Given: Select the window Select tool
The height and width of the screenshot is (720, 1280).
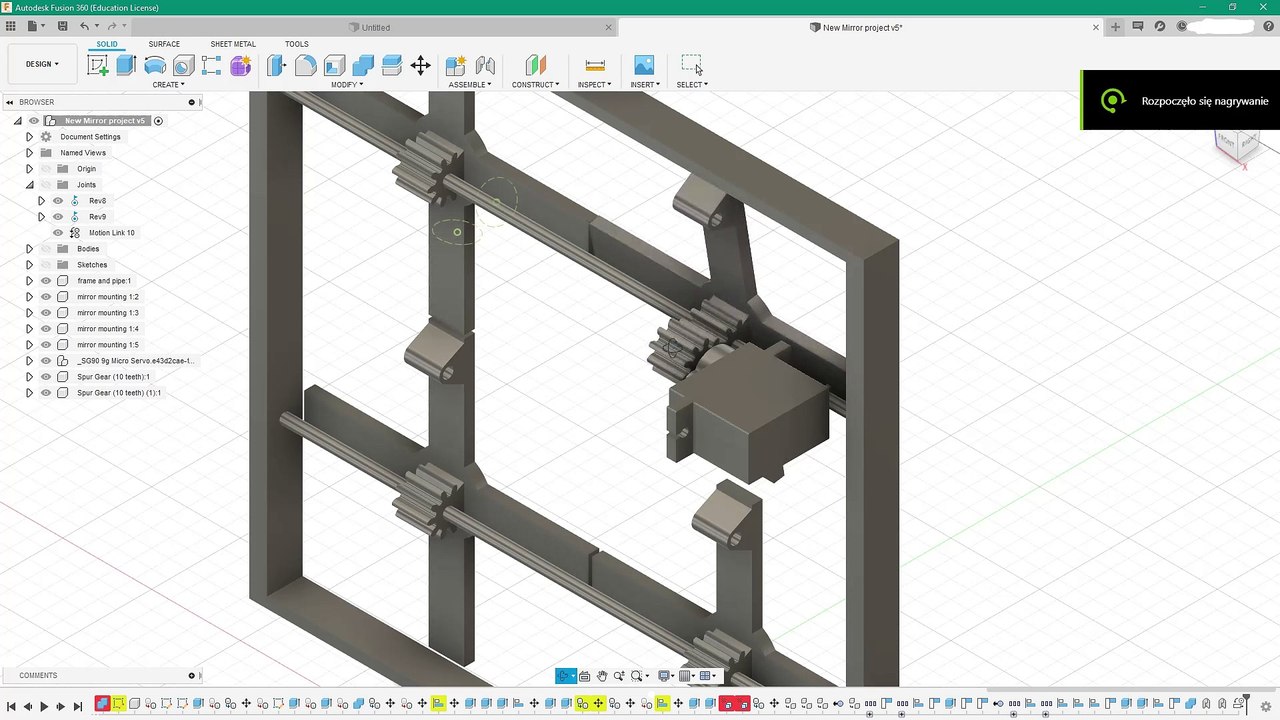Looking at the screenshot, I should click(x=692, y=66).
